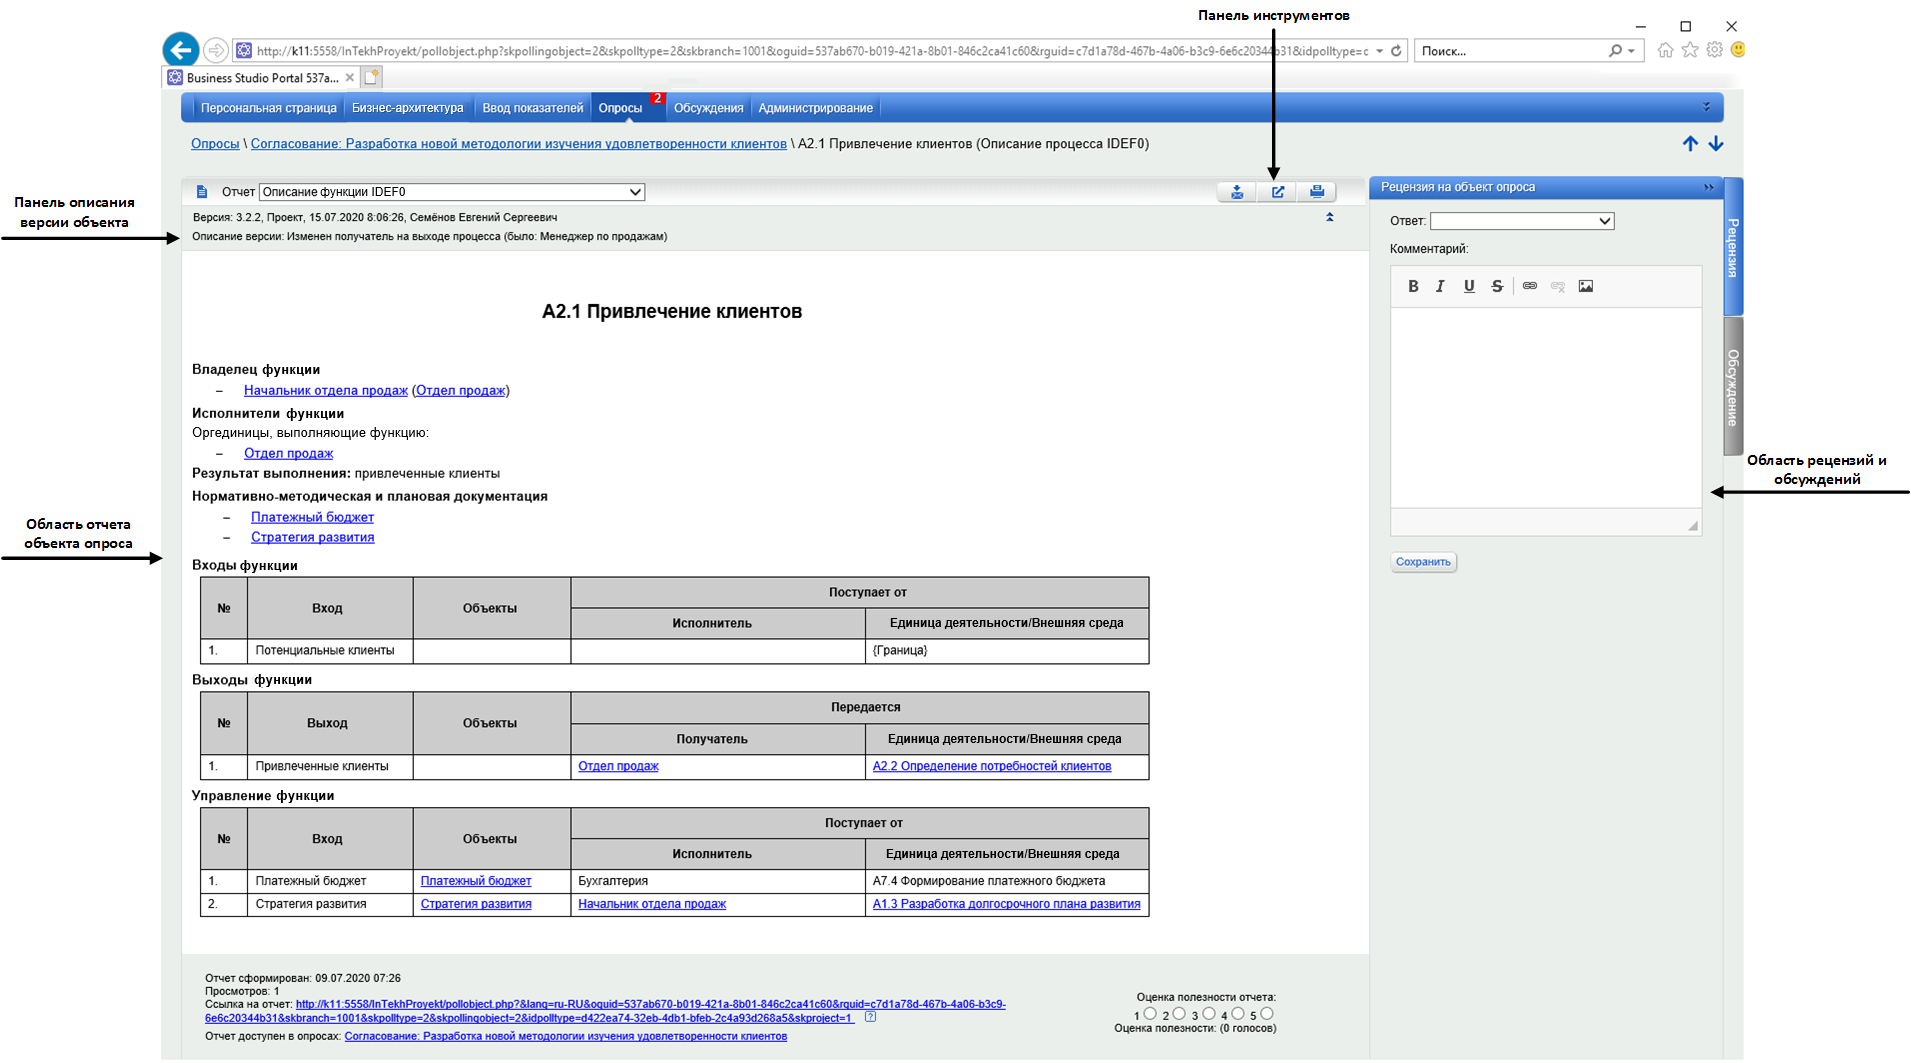Go to previous poll object arrow
The width and height of the screenshot is (1911, 1063).
click(x=1689, y=144)
